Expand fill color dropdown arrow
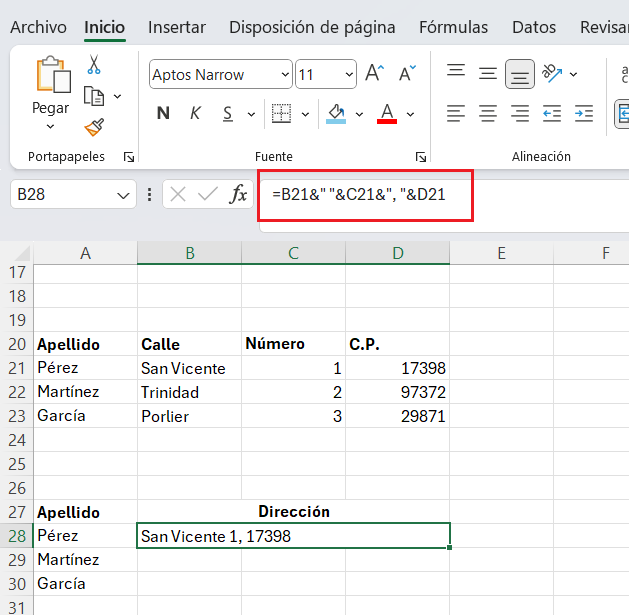The height and width of the screenshot is (615, 629). pyautogui.click(x=359, y=115)
